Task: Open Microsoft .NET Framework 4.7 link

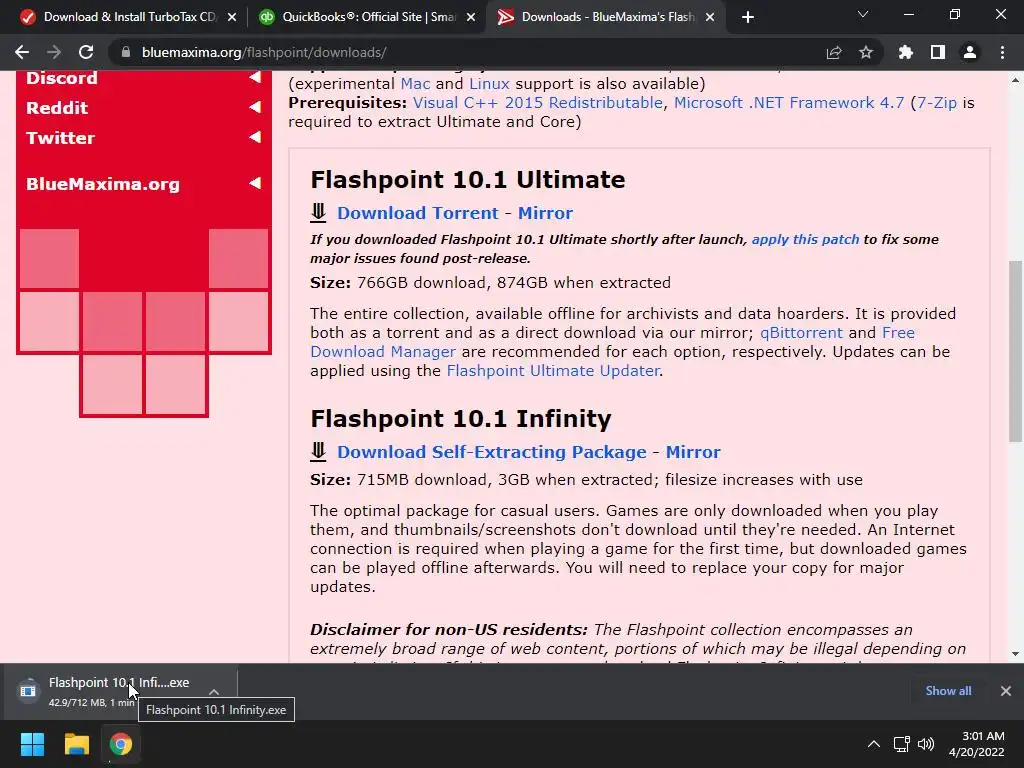Action: [789, 103]
